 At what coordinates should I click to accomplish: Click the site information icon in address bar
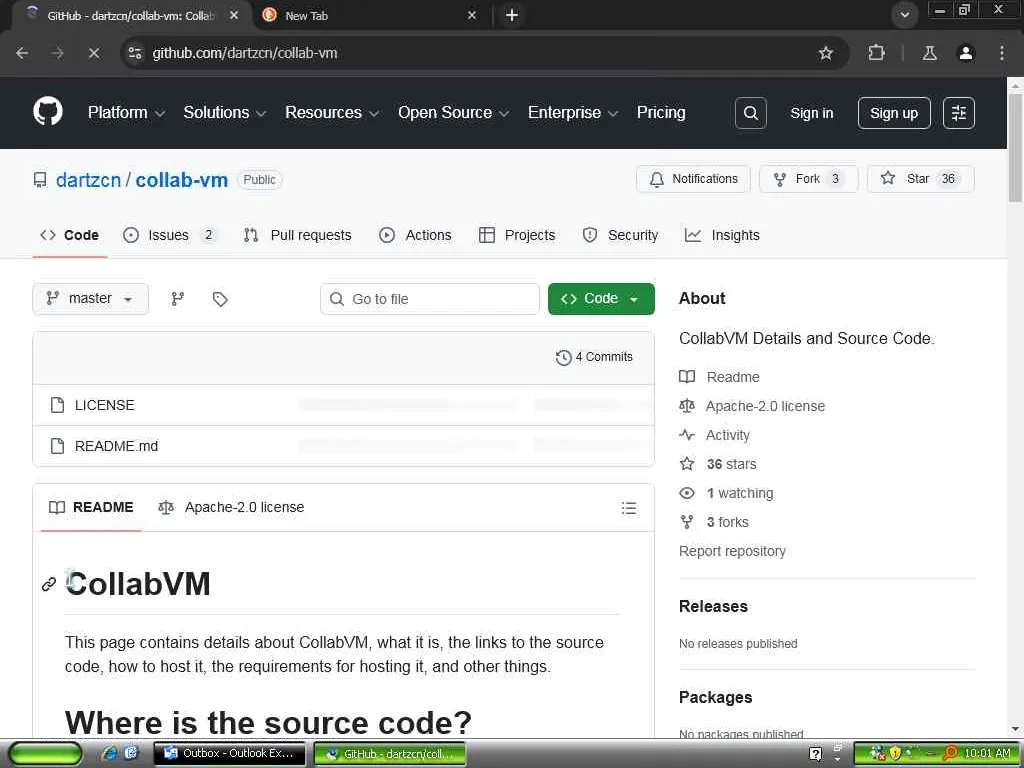[135, 53]
